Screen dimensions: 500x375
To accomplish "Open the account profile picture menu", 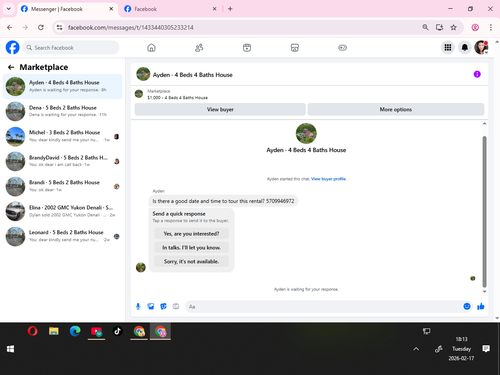I will [x=481, y=48].
